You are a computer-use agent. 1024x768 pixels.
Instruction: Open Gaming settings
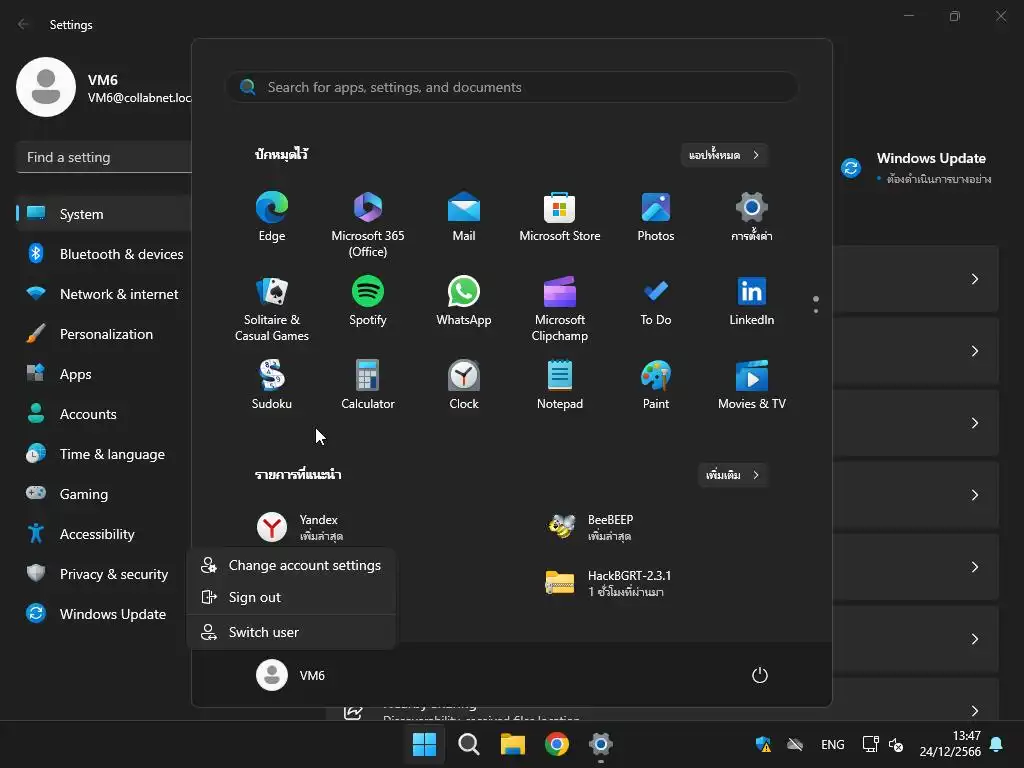(x=104, y=494)
